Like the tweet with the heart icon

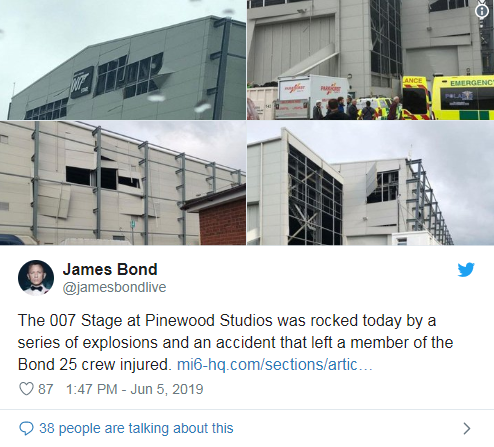point(26,389)
